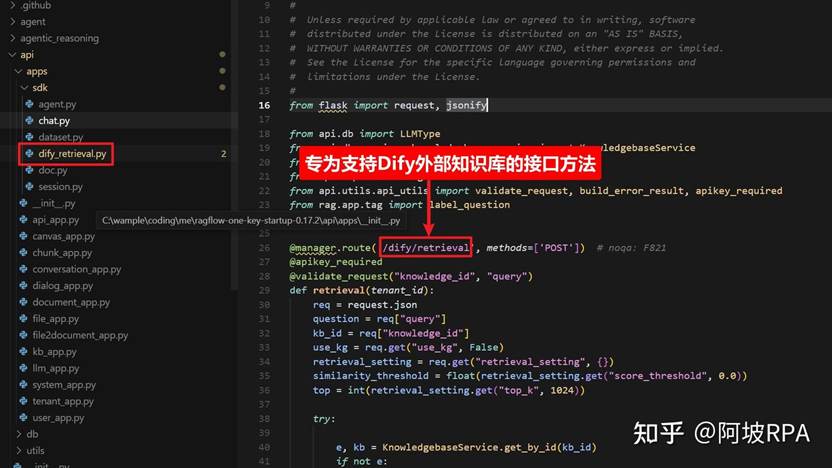Expand the agentic_reasoning folder
The image size is (832, 468).
click(12, 38)
